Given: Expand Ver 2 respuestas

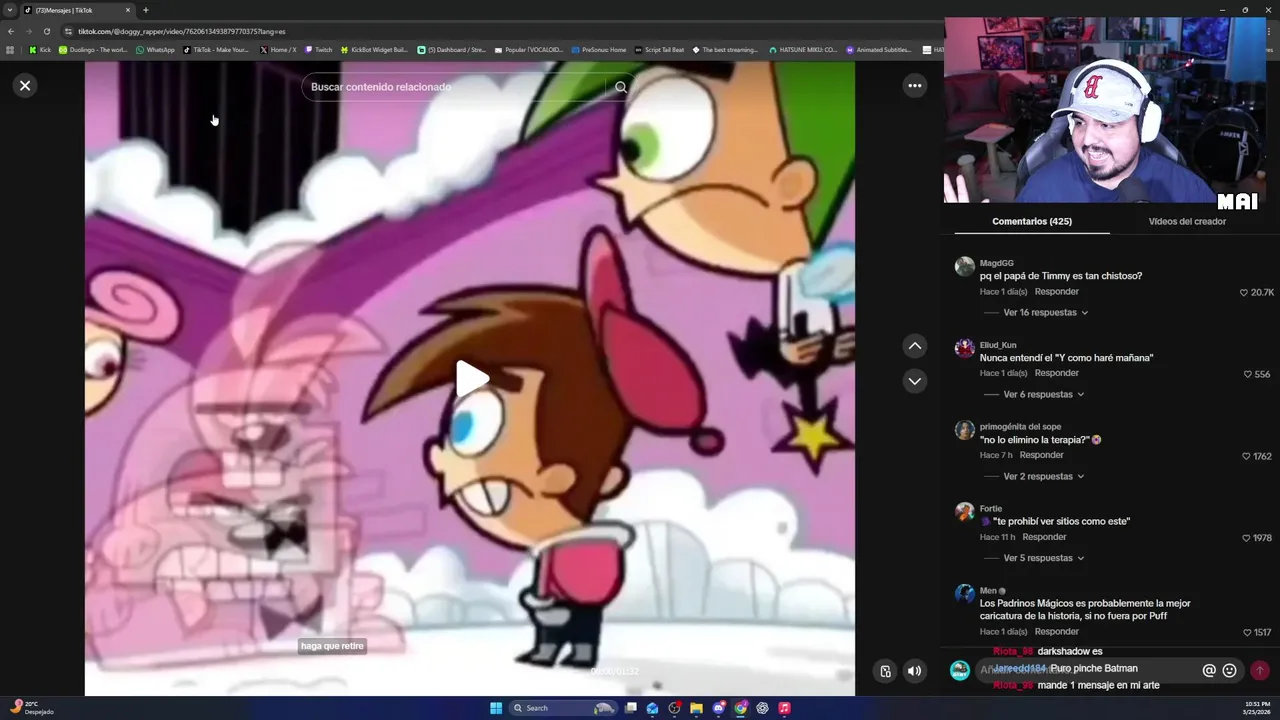Looking at the screenshot, I should [x=1043, y=476].
